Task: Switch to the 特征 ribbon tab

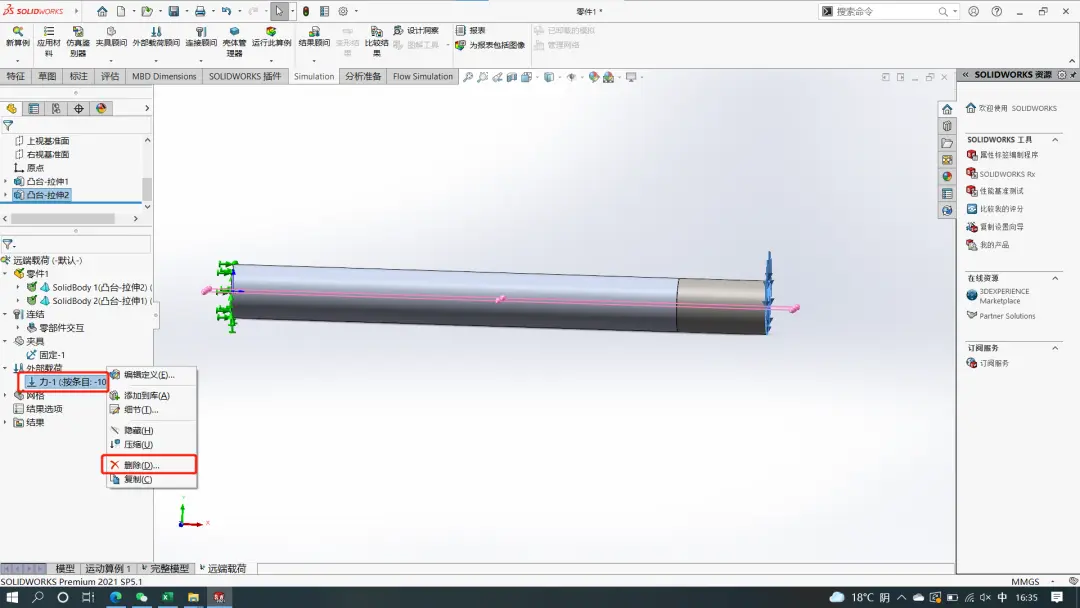Action: pyautogui.click(x=15, y=76)
